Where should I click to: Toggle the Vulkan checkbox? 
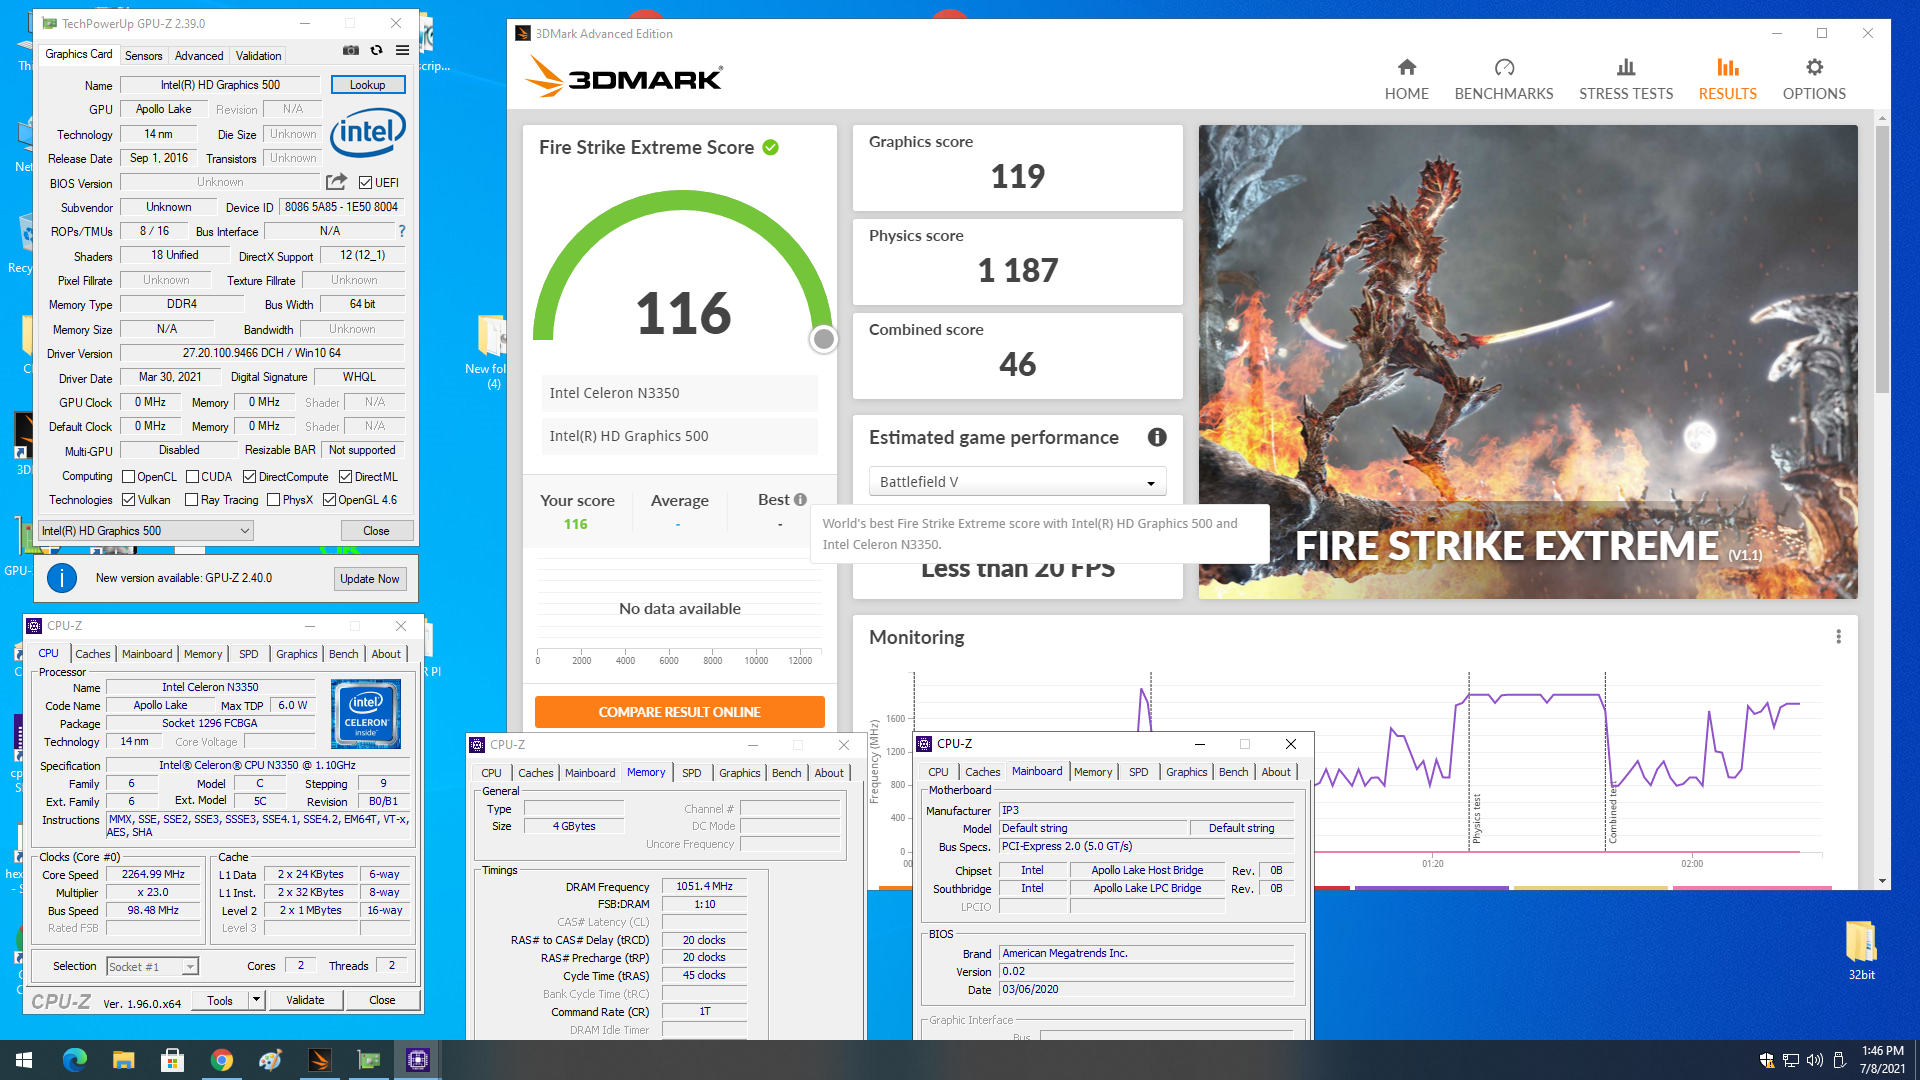pyautogui.click(x=128, y=500)
